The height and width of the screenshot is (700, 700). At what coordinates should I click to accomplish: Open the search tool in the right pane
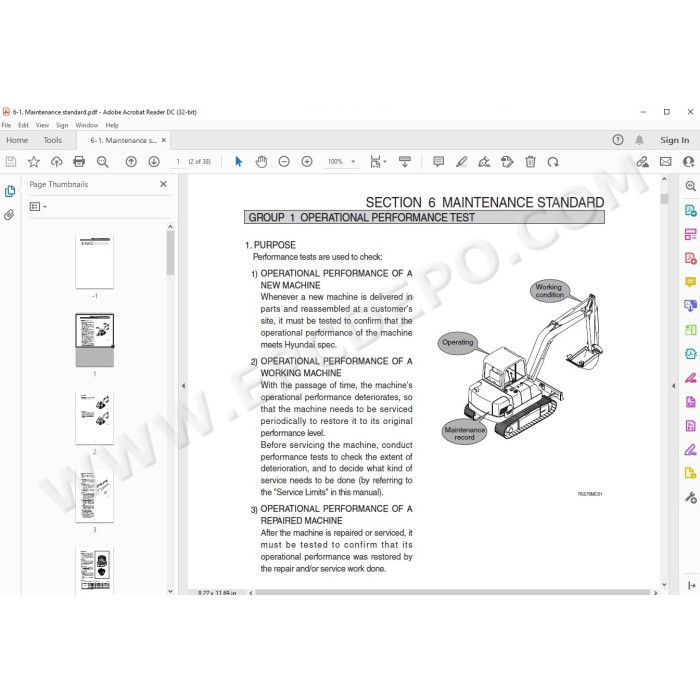690,186
